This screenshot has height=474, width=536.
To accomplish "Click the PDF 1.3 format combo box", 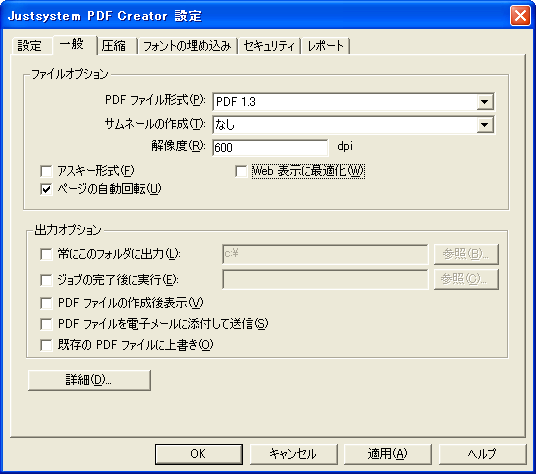I will coord(353,102).
